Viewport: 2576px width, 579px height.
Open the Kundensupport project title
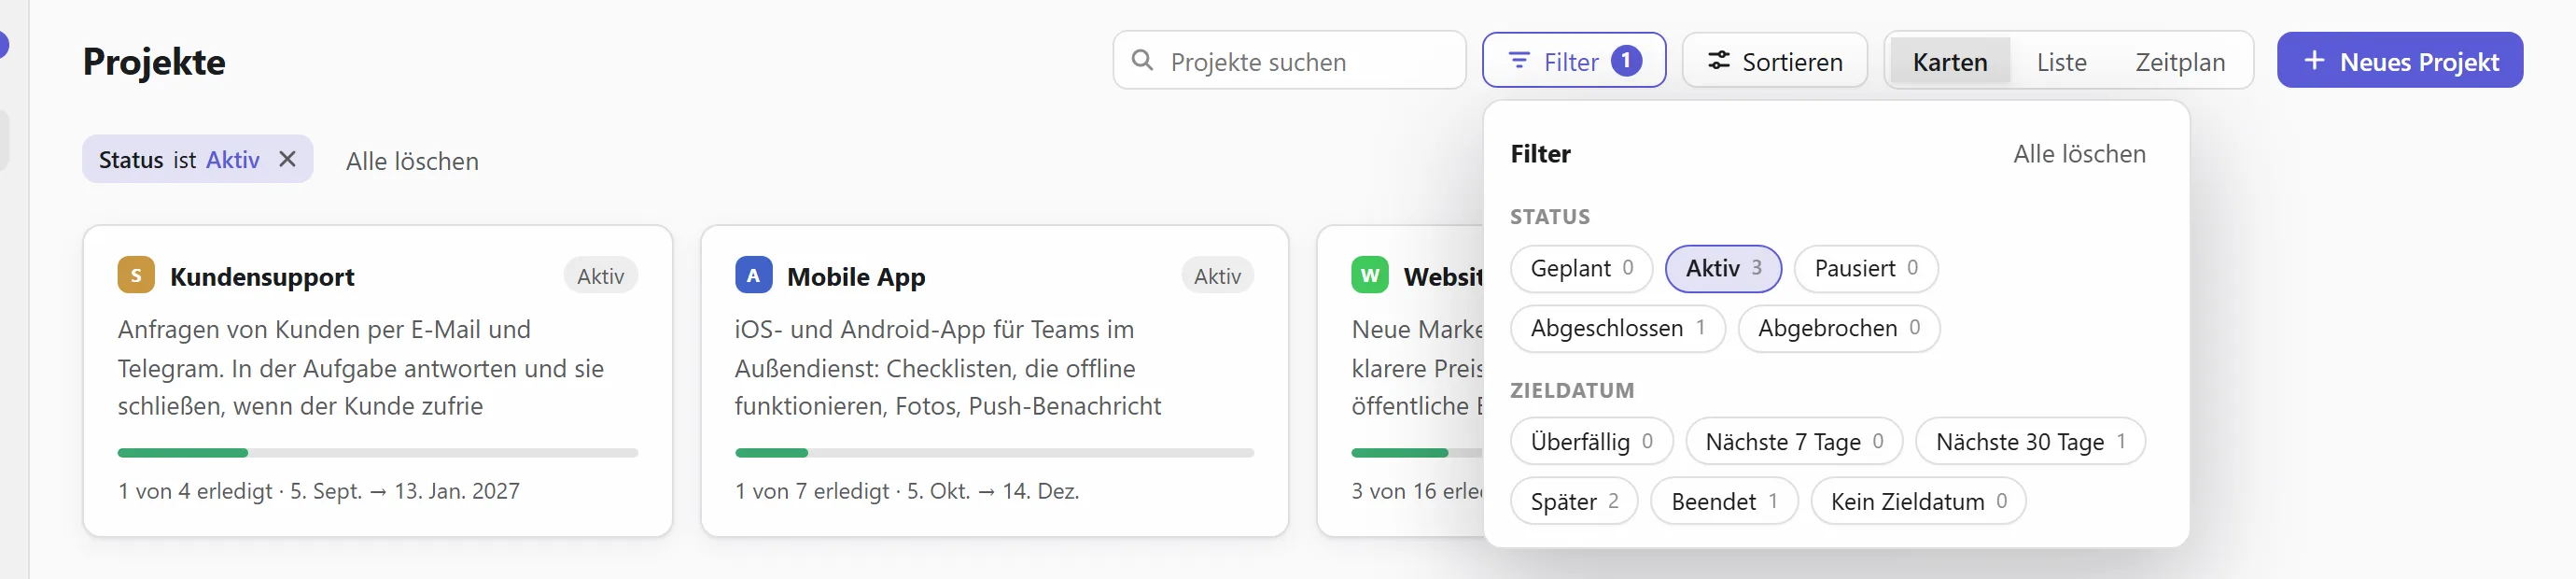pos(262,276)
